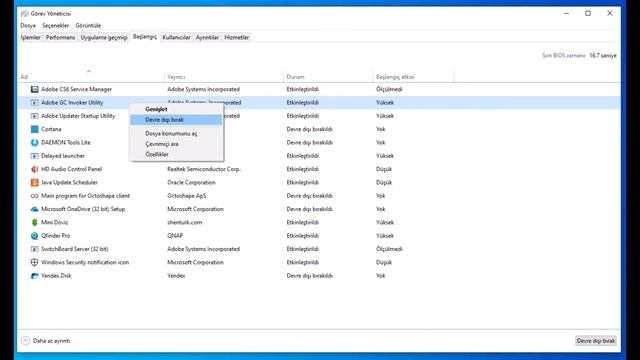The height and width of the screenshot is (360, 640).
Task: Select the Mini Doviz entry name
Action: coord(55,222)
